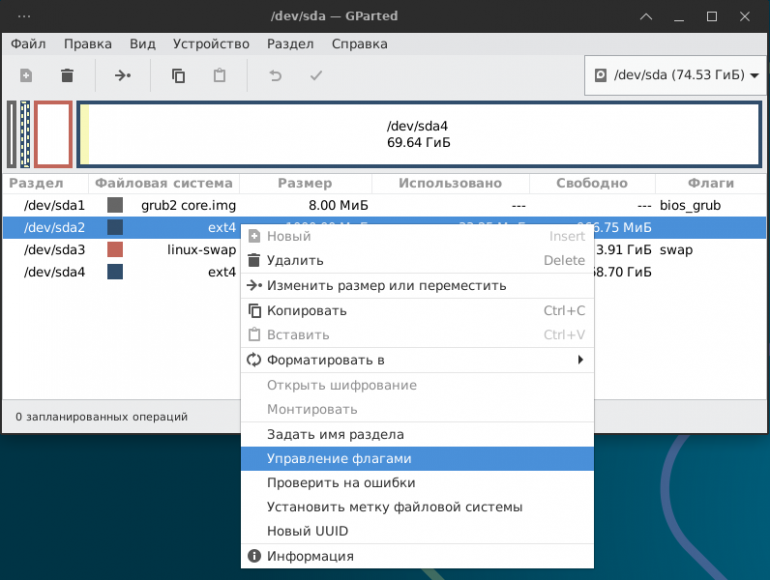Click the Apply operations checkmark icon
This screenshot has width=770, height=580.
316,76
